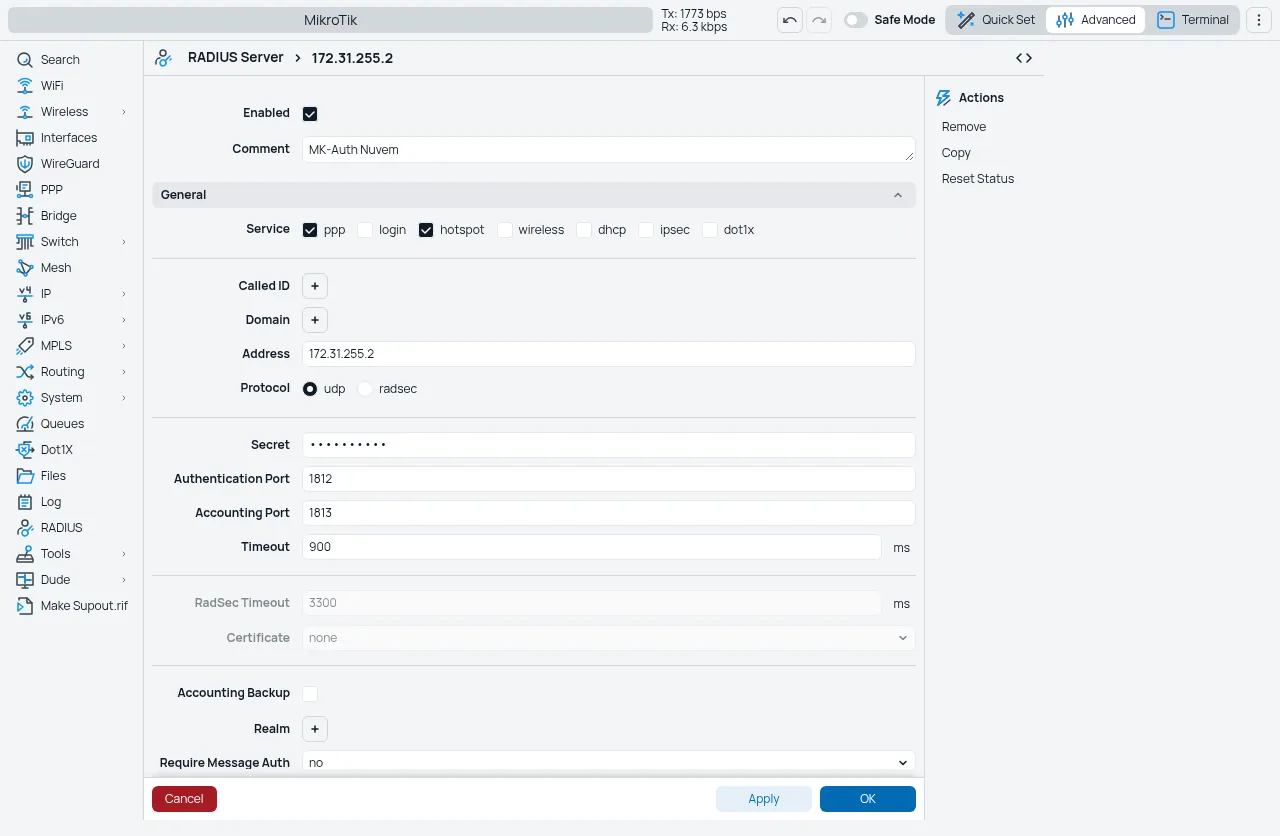The height and width of the screenshot is (836, 1280).
Task: Click the Interfaces sidebar icon
Action: point(25,138)
